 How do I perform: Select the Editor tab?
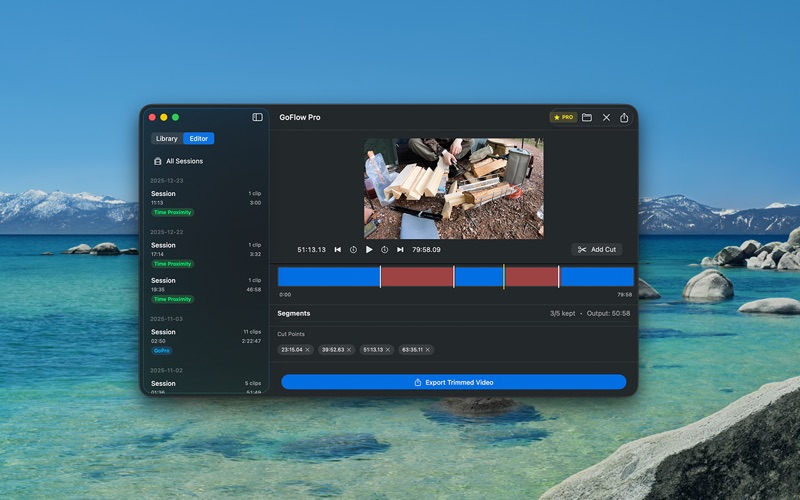tap(198, 139)
